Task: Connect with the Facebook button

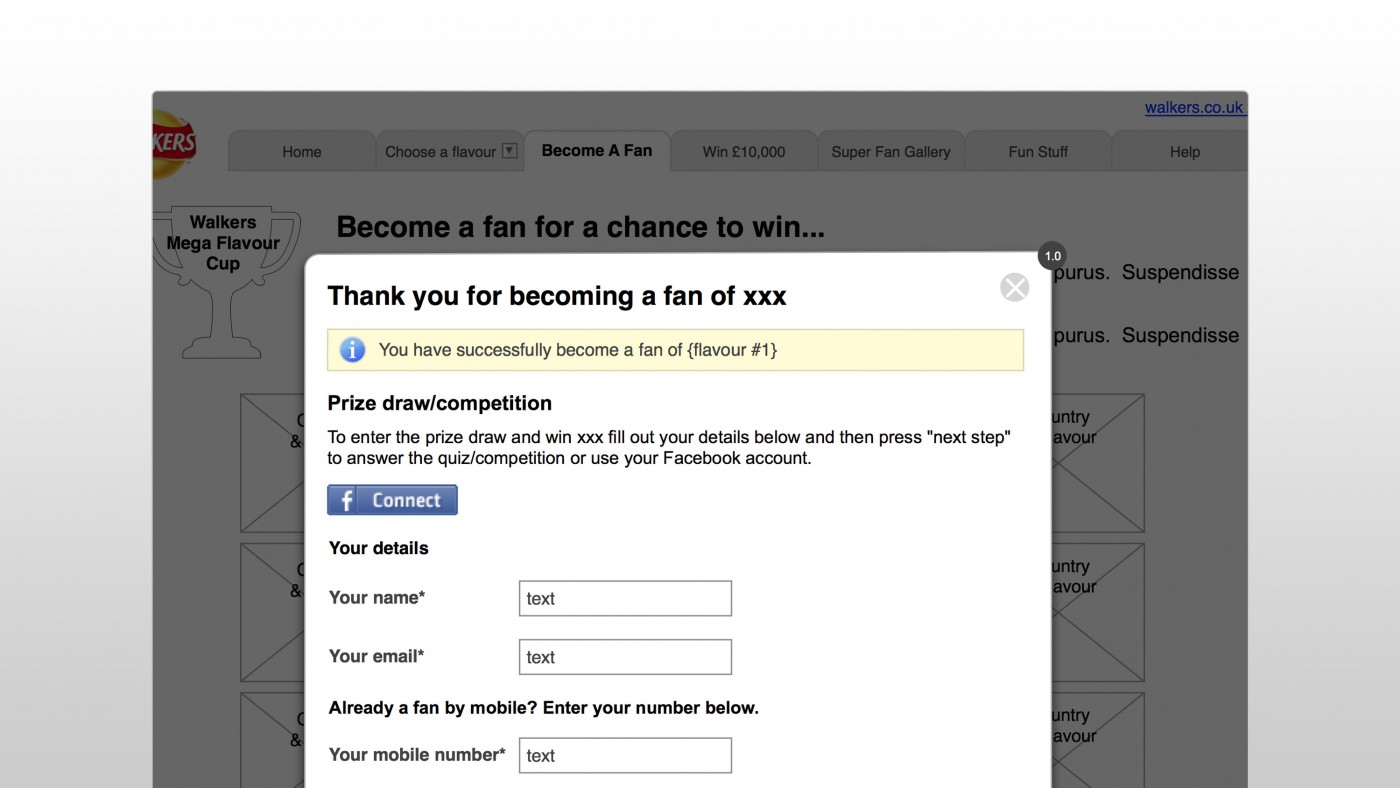Action: tap(392, 500)
